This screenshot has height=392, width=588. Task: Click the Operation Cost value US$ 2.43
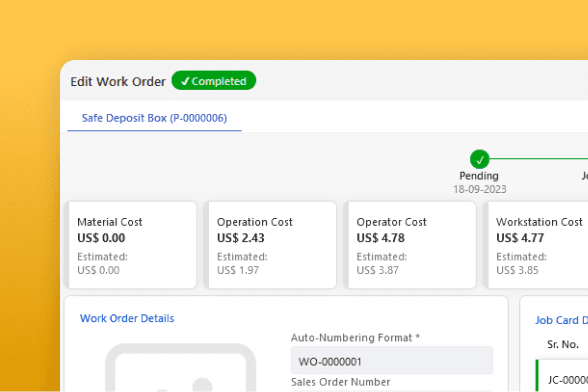tap(241, 238)
